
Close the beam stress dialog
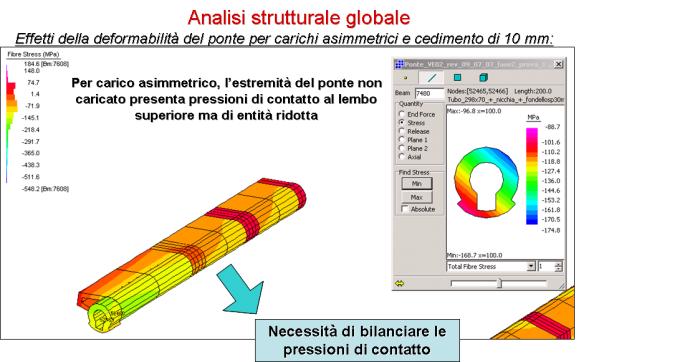(558, 64)
